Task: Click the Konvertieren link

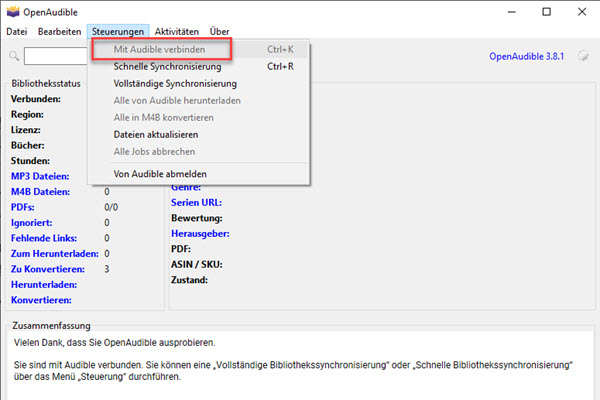Action: click(x=41, y=300)
